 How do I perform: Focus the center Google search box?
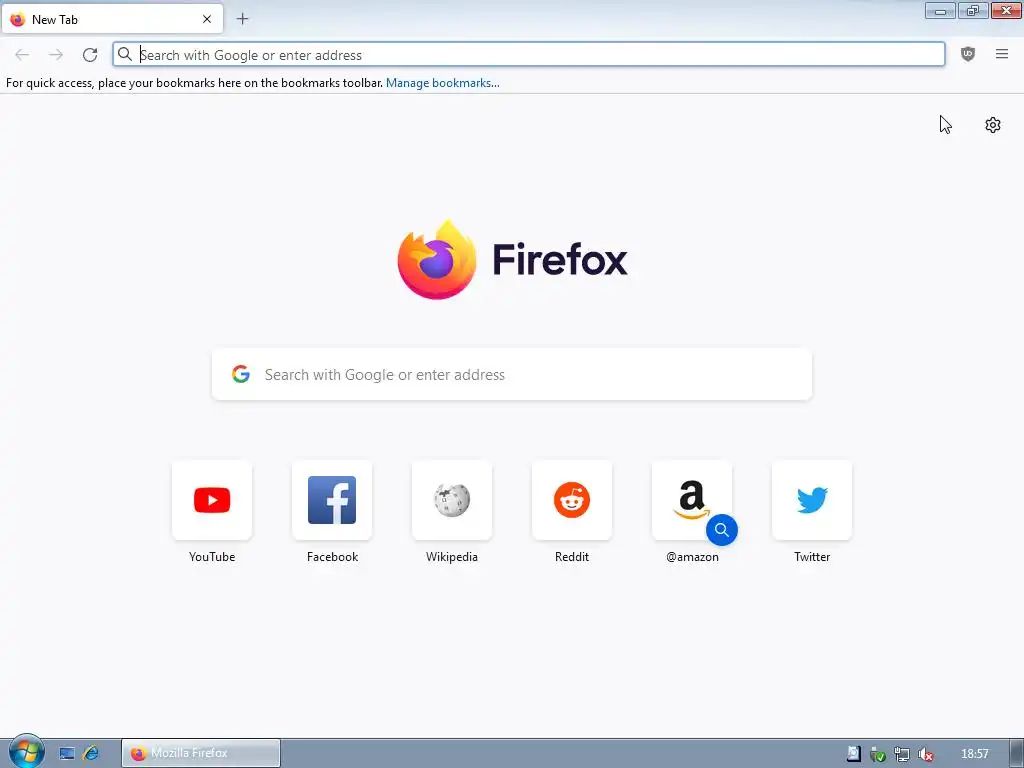pos(512,374)
